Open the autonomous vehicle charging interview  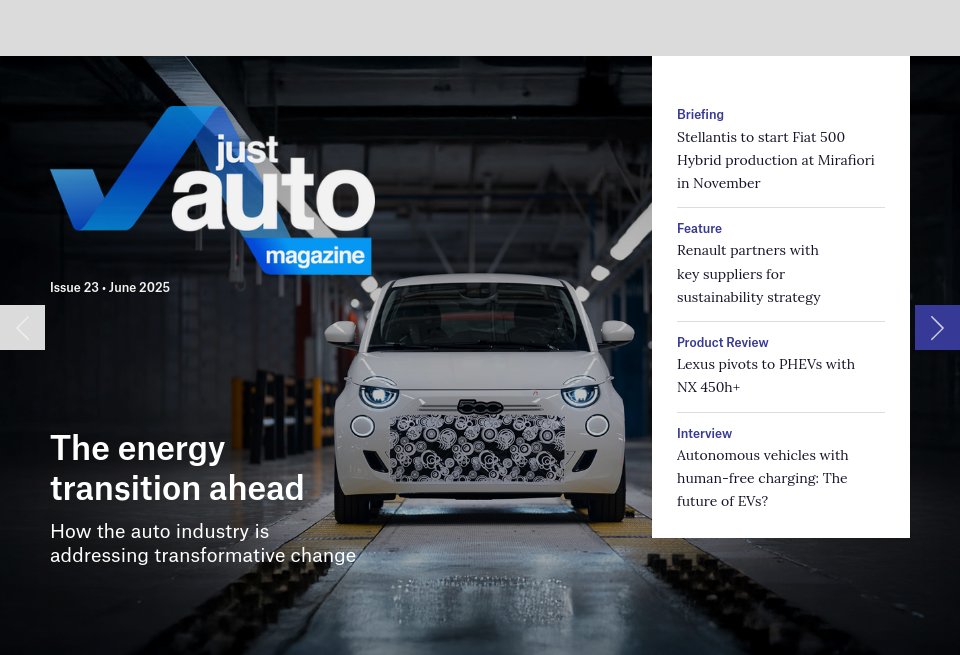click(762, 478)
